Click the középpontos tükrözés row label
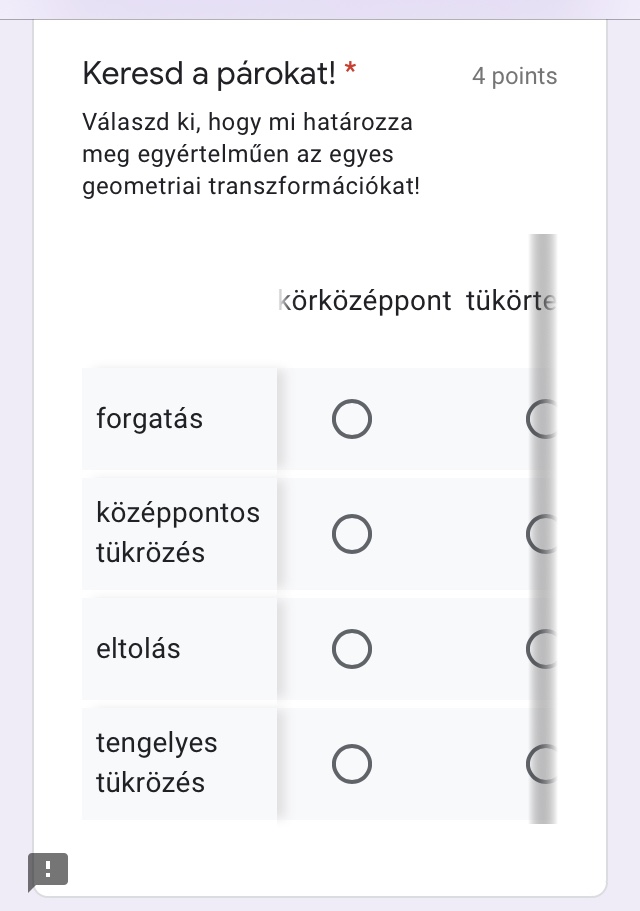640x911 pixels. pos(177,533)
